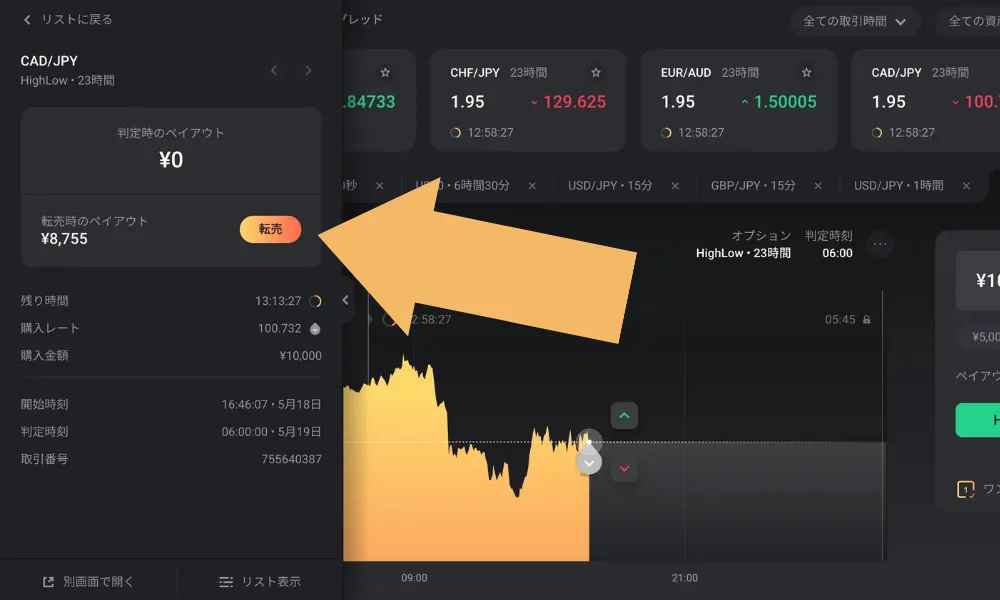The image size is (1000, 600).
Task: Open the position with 別画面で開く
Action: tap(88, 582)
